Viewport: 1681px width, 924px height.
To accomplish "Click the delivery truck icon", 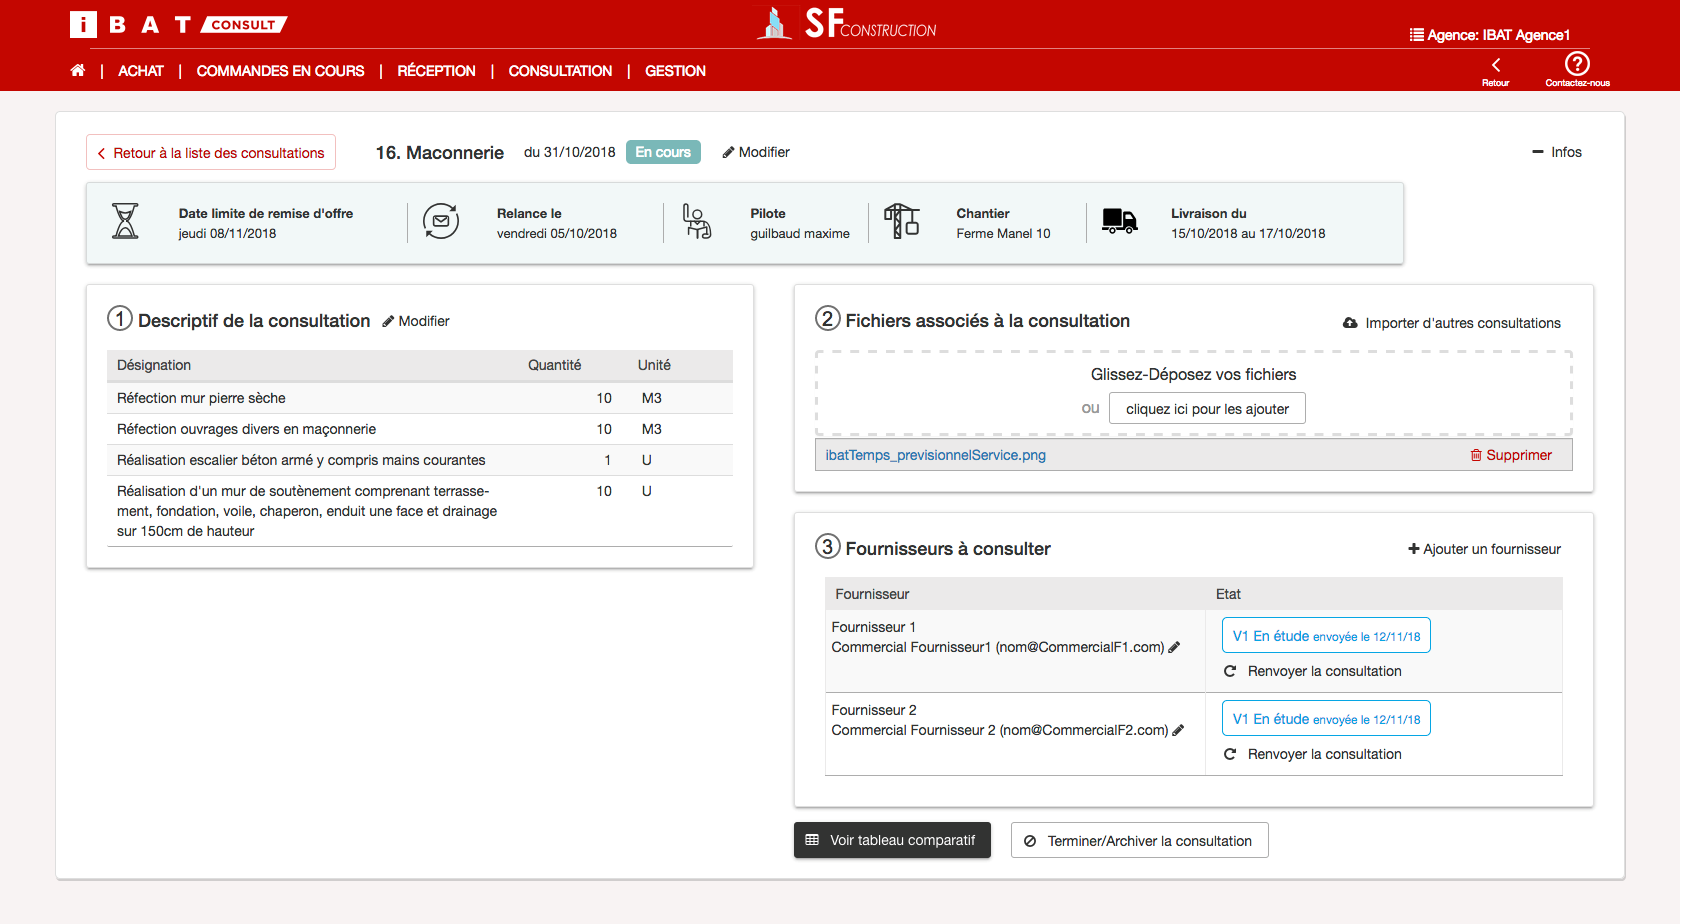I will (x=1119, y=221).
